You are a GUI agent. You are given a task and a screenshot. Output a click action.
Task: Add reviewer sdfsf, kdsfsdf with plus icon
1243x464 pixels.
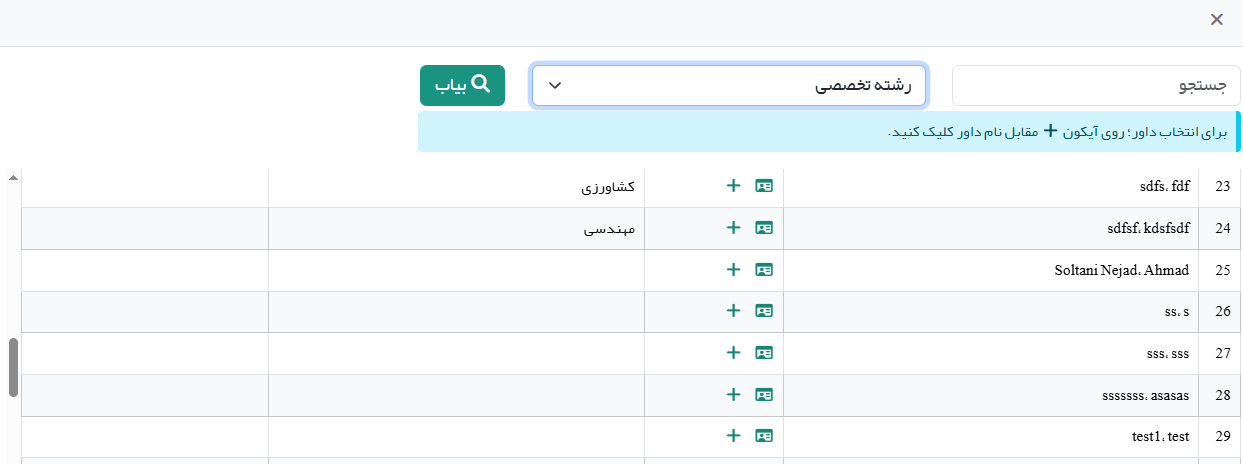[733, 228]
